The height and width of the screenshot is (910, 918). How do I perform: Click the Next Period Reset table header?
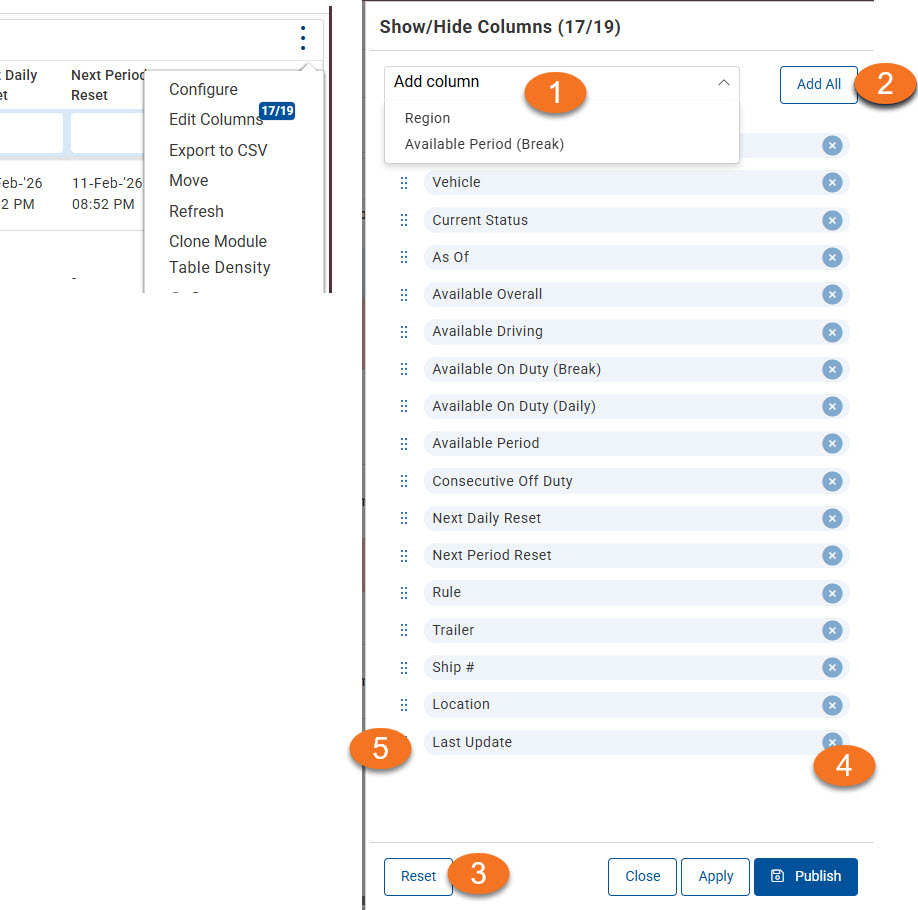pyautogui.click(x=108, y=85)
